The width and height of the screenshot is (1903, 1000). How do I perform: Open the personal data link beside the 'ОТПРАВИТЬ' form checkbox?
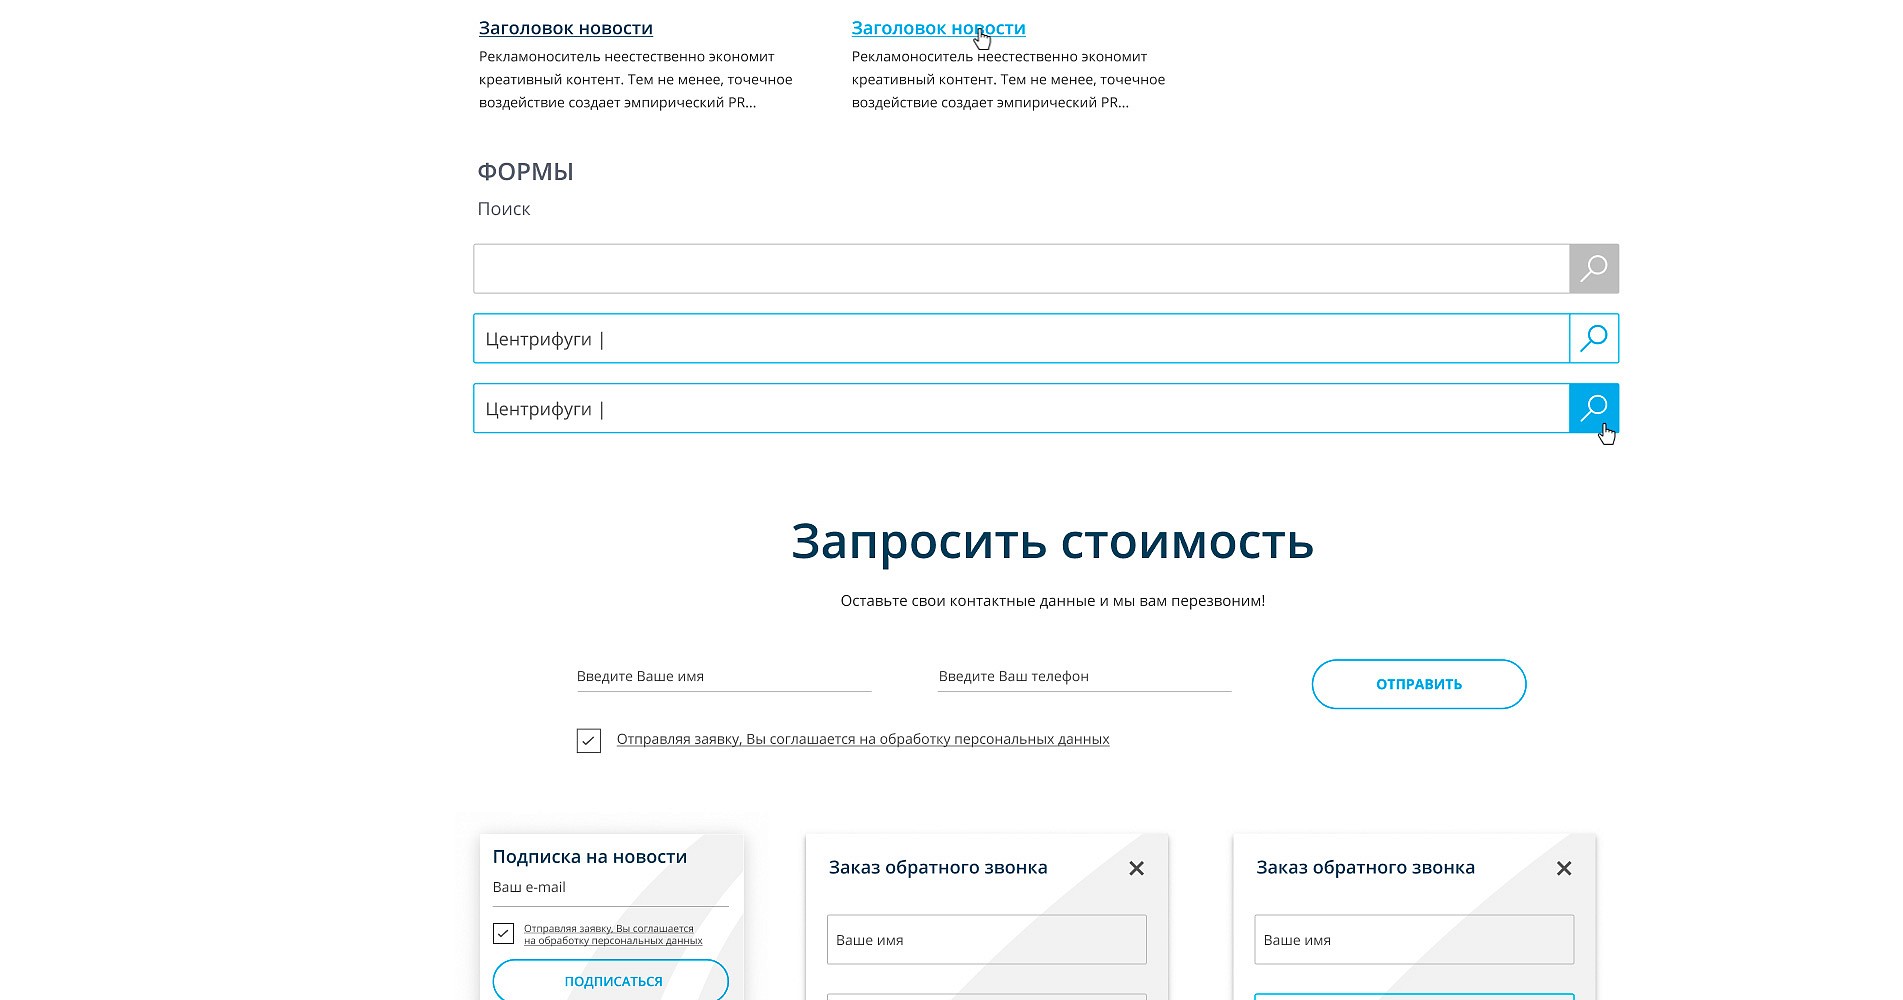862,739
